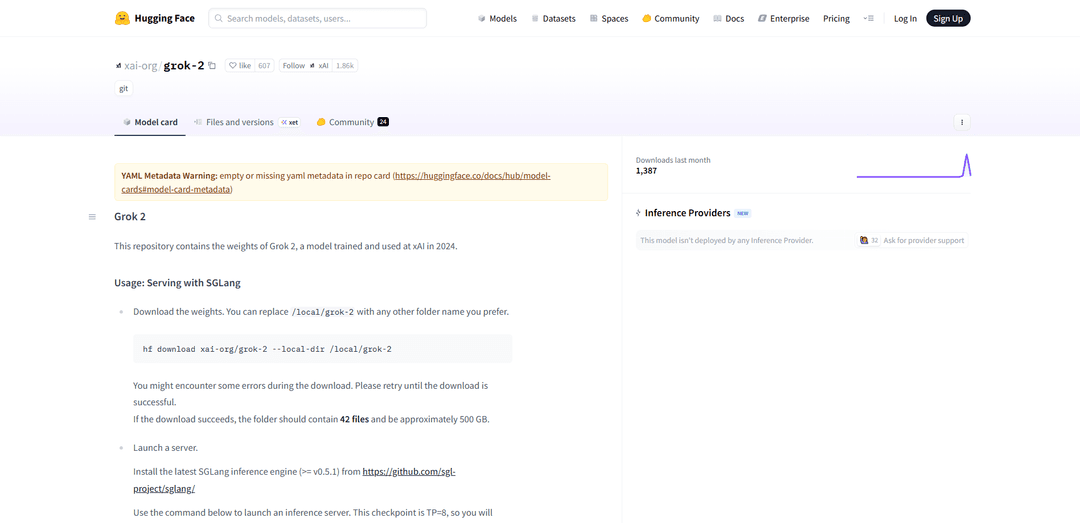
Task: Open the 607 likes count
Action: click(x=264, y=65)
